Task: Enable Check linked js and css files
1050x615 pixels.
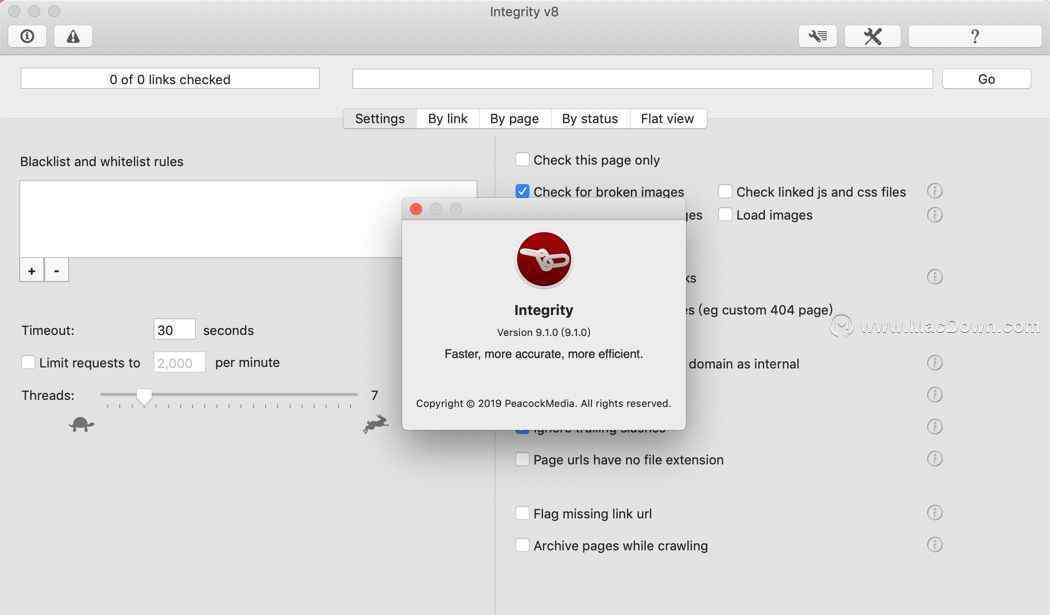Action: point(725,192)
